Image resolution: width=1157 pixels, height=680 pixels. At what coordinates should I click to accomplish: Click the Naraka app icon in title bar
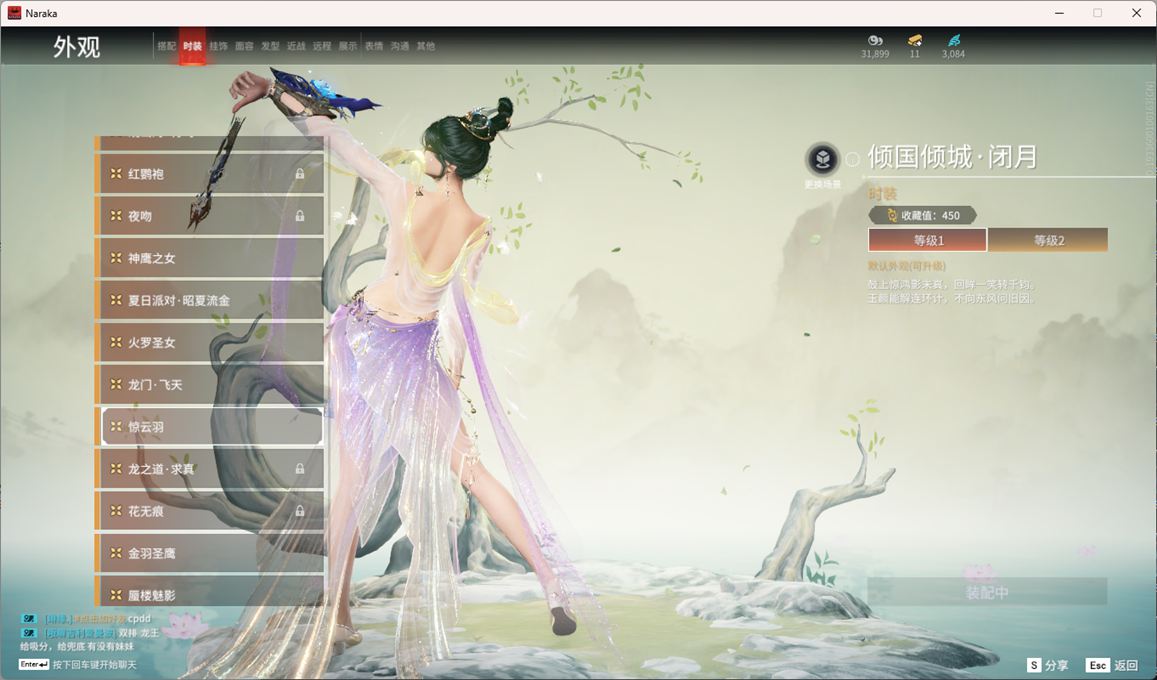click(14, 13)
